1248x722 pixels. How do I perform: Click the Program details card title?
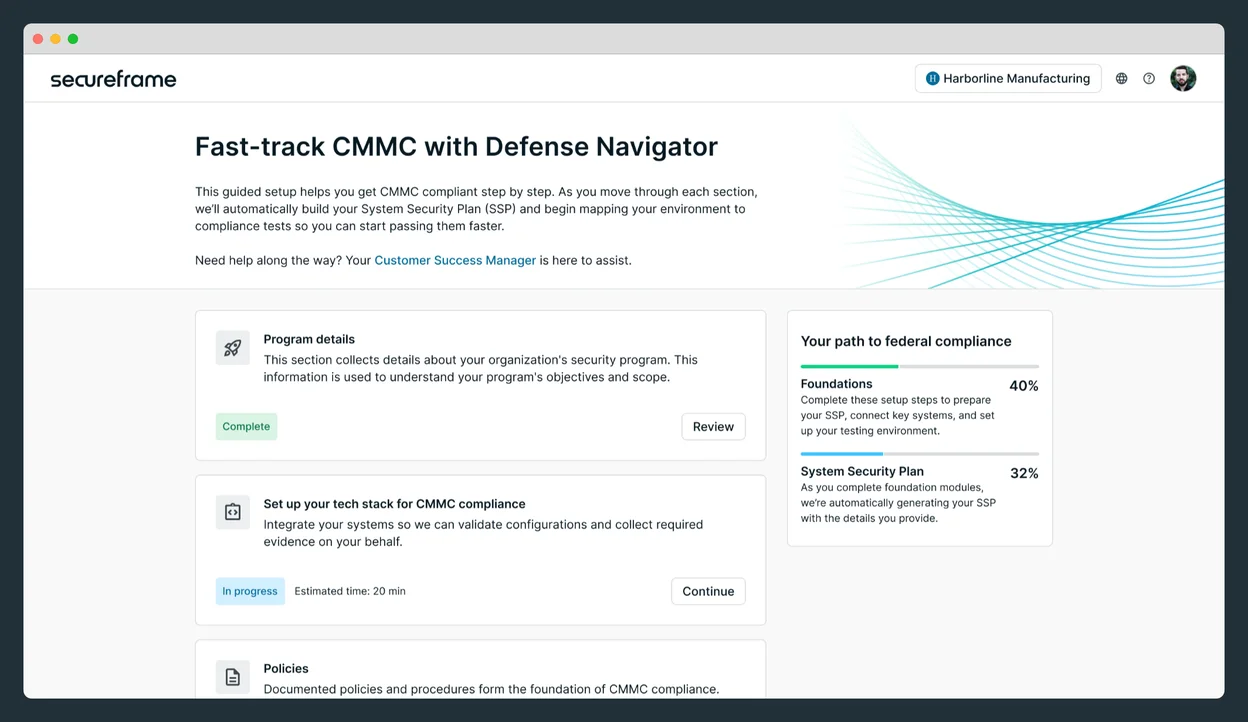pos(309,339)
